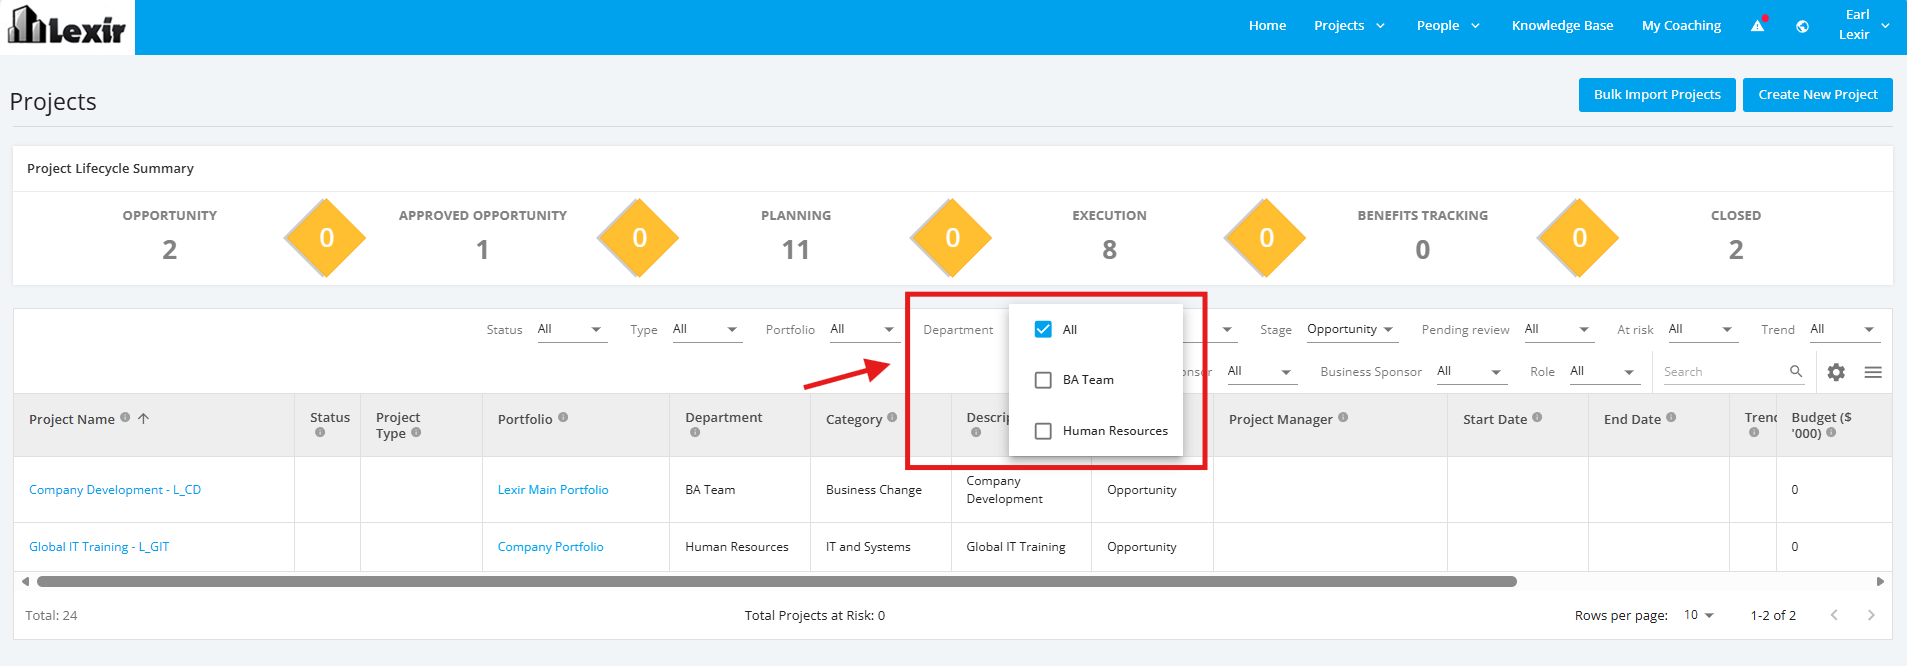Click info icon beside End Date header
This screenshot has height=666, width=1907.
click(1671, 417)
